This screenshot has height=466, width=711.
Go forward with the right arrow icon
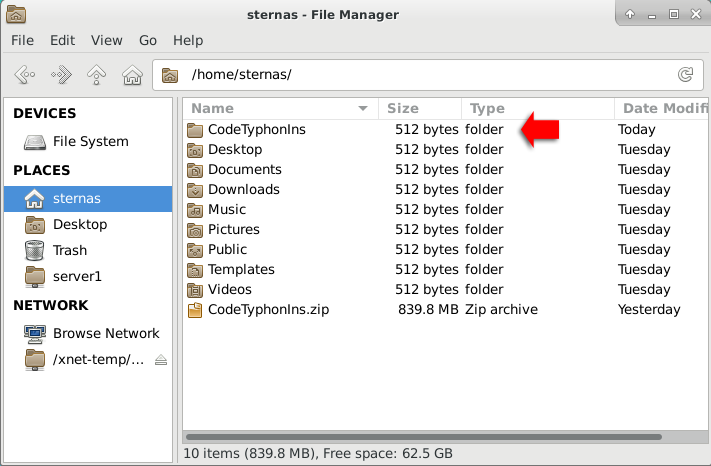click(61, 74)
